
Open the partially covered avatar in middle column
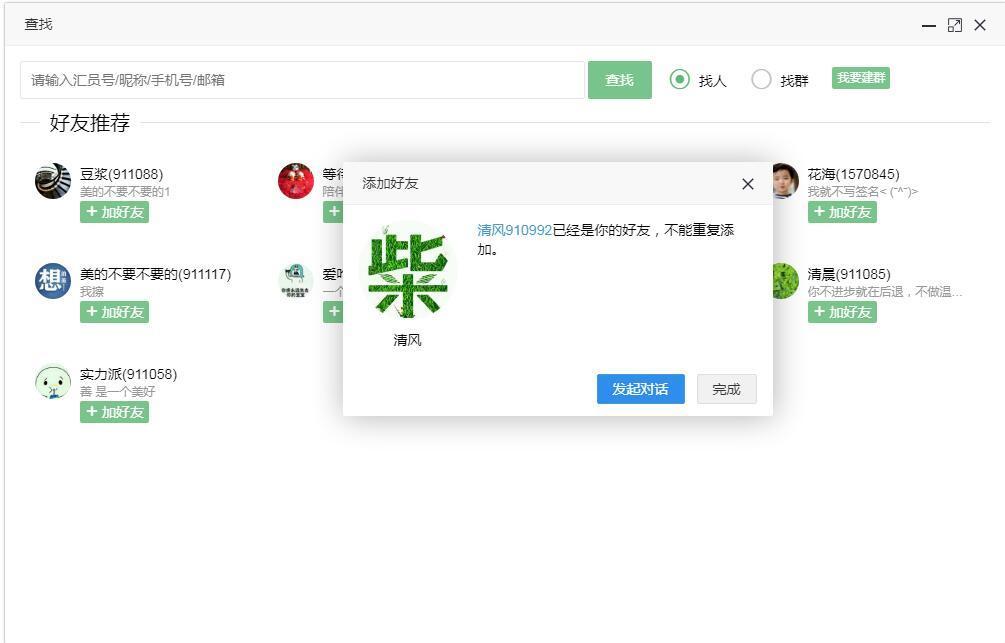pos(295,281)
